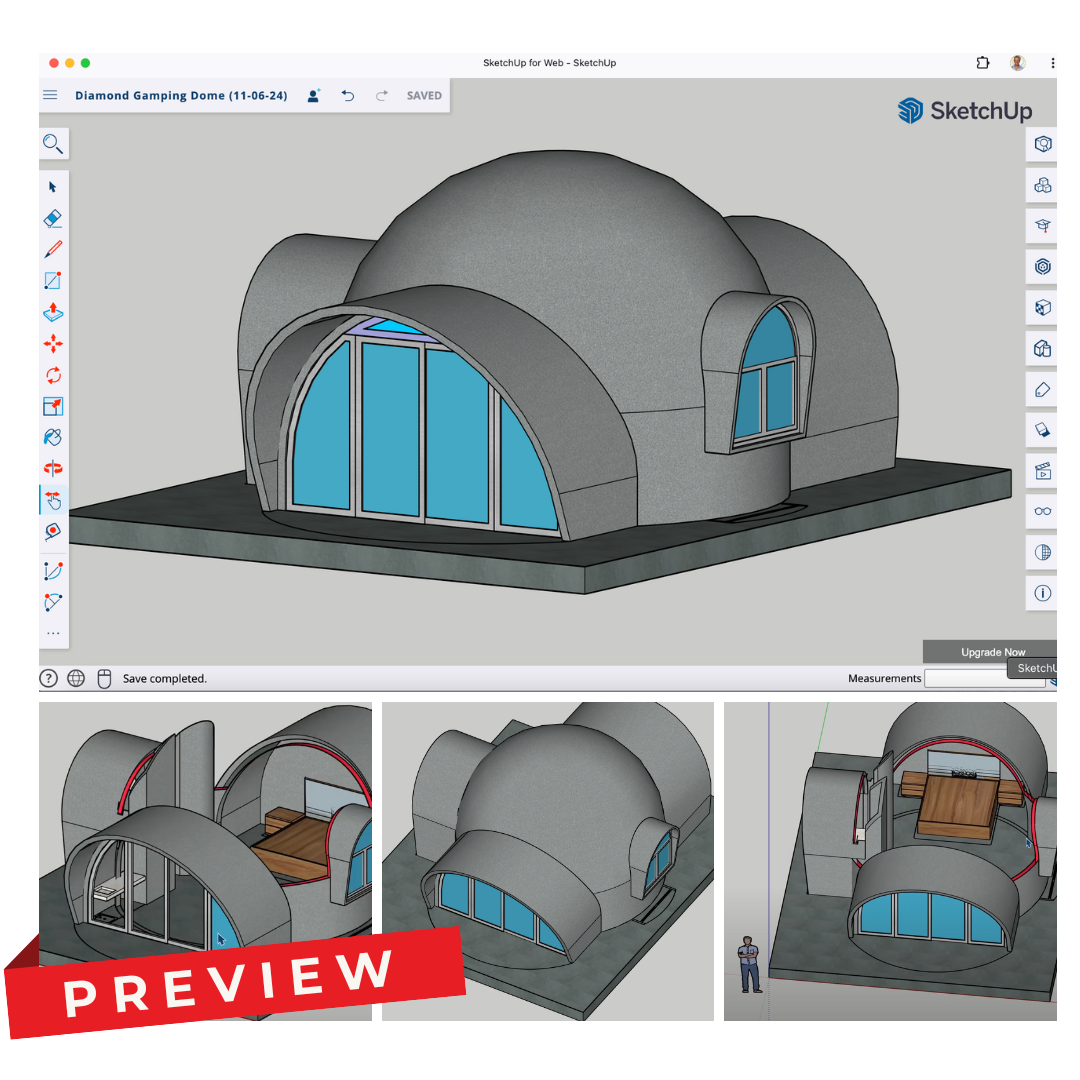Open the main SketchUp hamburger menu

[50, 95]
